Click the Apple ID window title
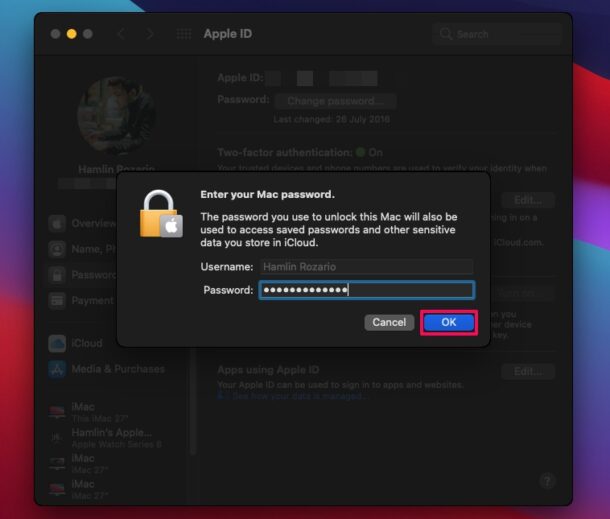Image resolution: width=610 pixels, height=519 pixels. point(228,34)
